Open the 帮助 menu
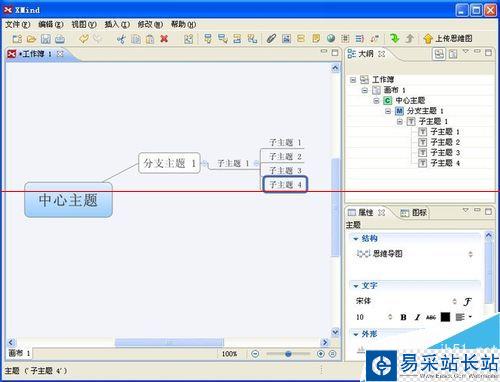The height and width of the screenshot is (382, 500). click(183, 24)
